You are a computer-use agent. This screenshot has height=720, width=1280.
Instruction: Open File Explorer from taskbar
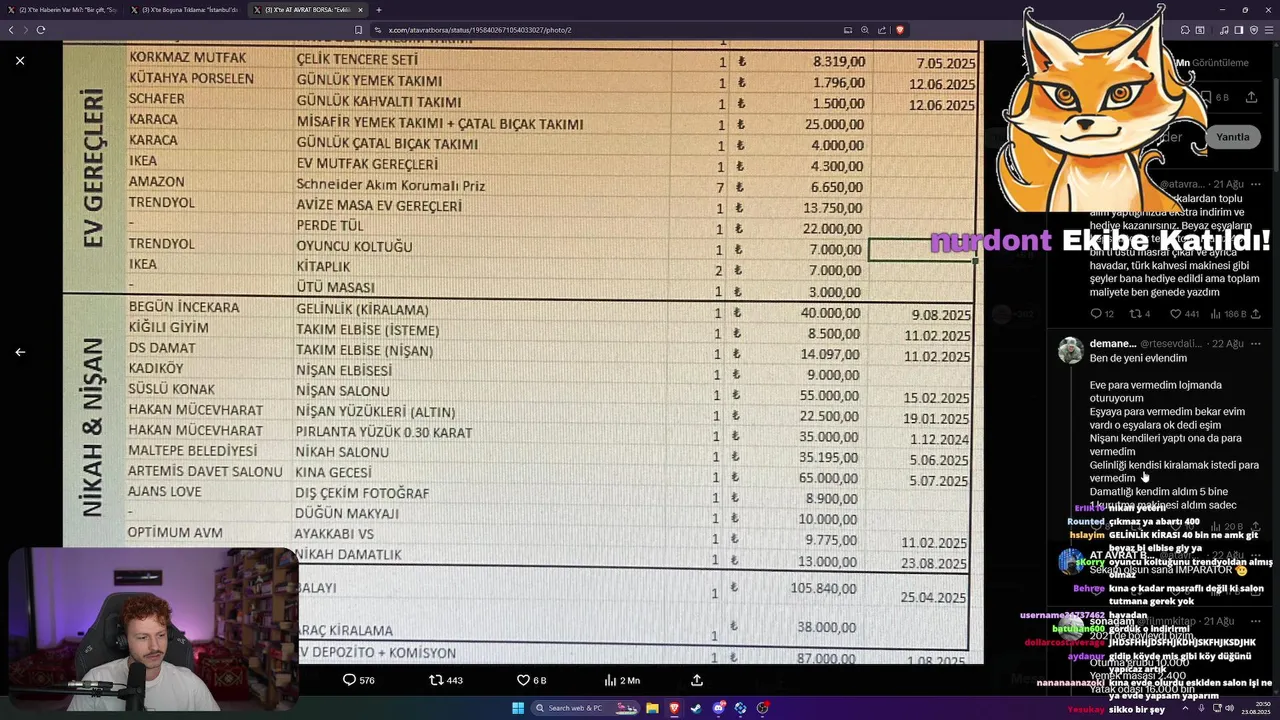(x=652, y=708)
